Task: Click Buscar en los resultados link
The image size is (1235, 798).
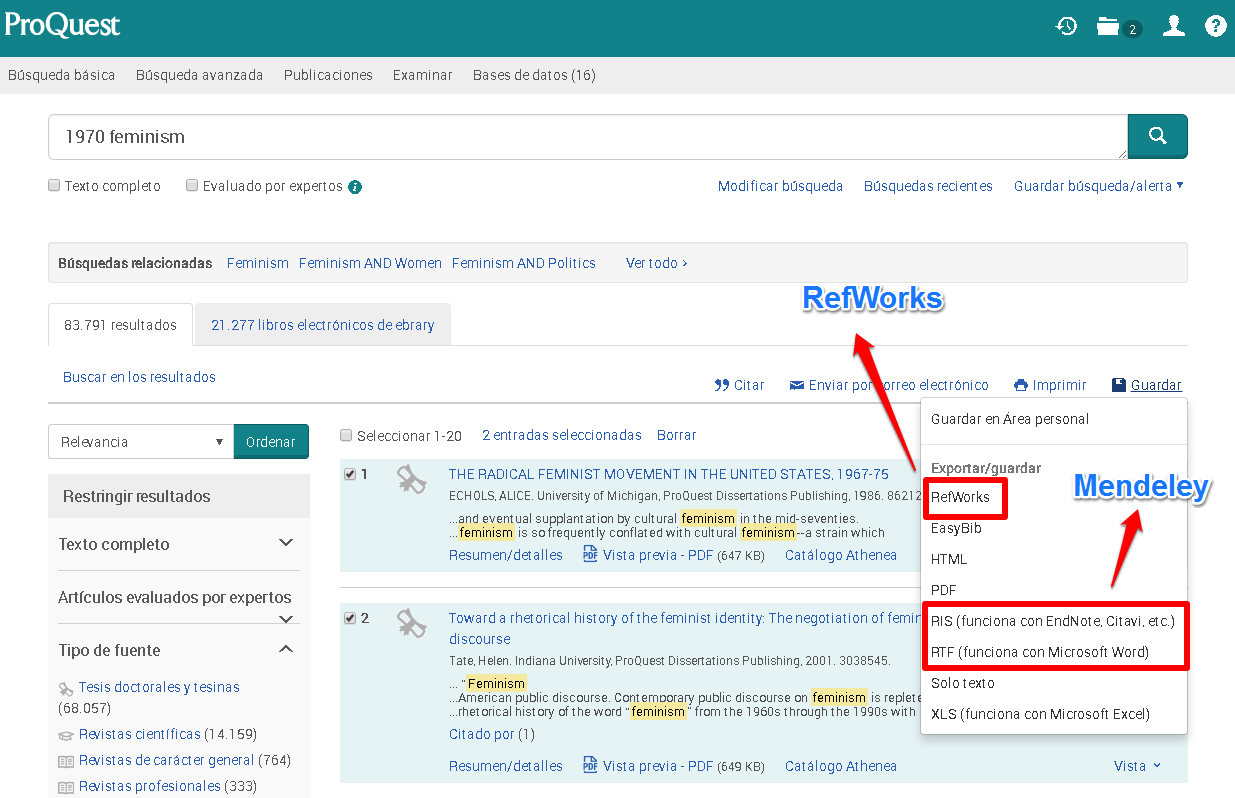Action: coord(139,377)
